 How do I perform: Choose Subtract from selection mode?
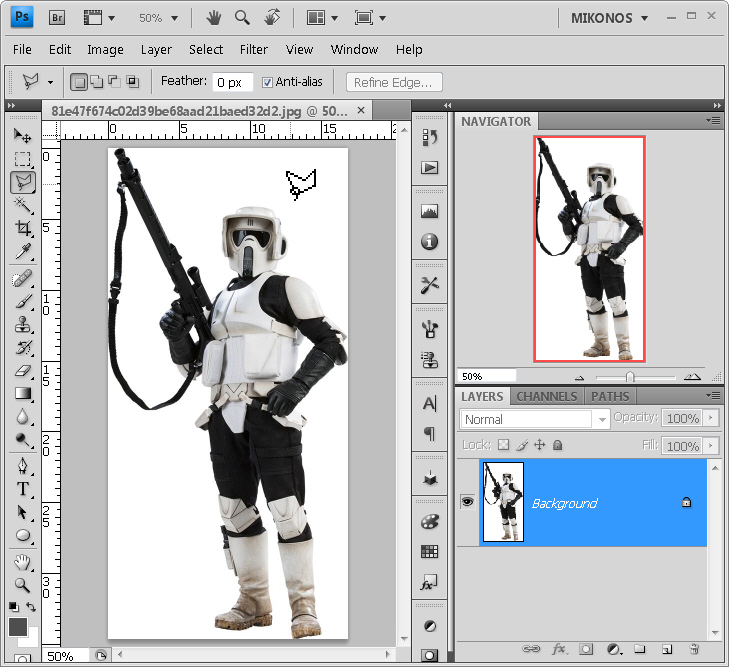point(114,81)
